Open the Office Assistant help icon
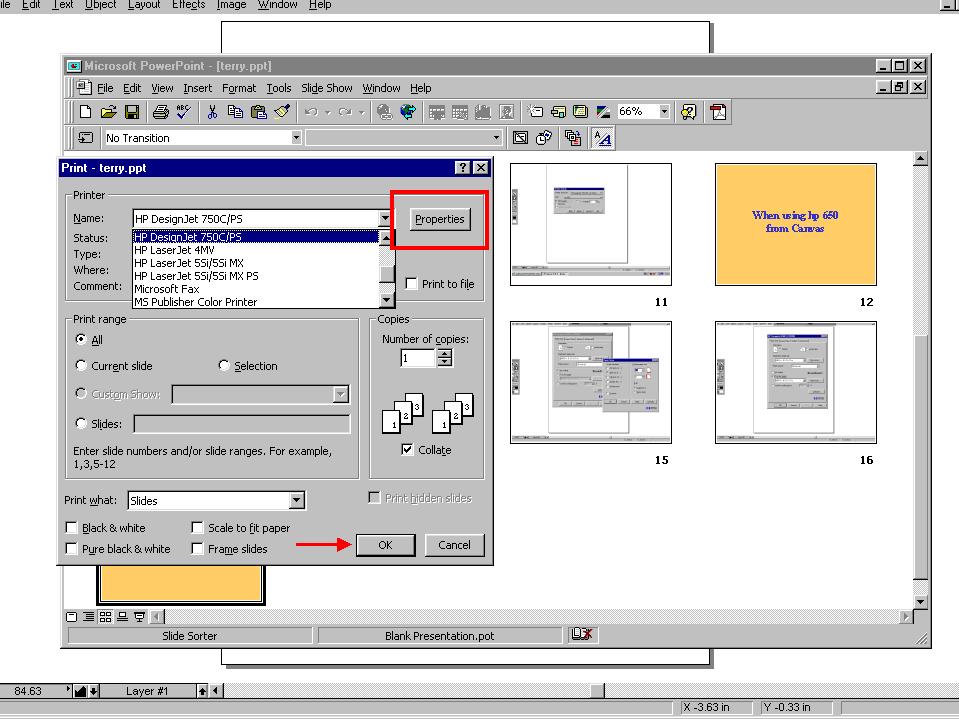959x719 pixels. [689, 112]
